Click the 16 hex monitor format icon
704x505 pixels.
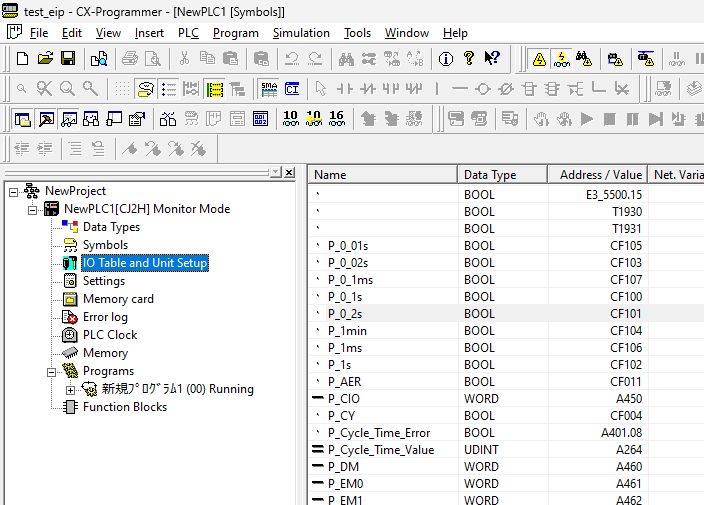336,119
